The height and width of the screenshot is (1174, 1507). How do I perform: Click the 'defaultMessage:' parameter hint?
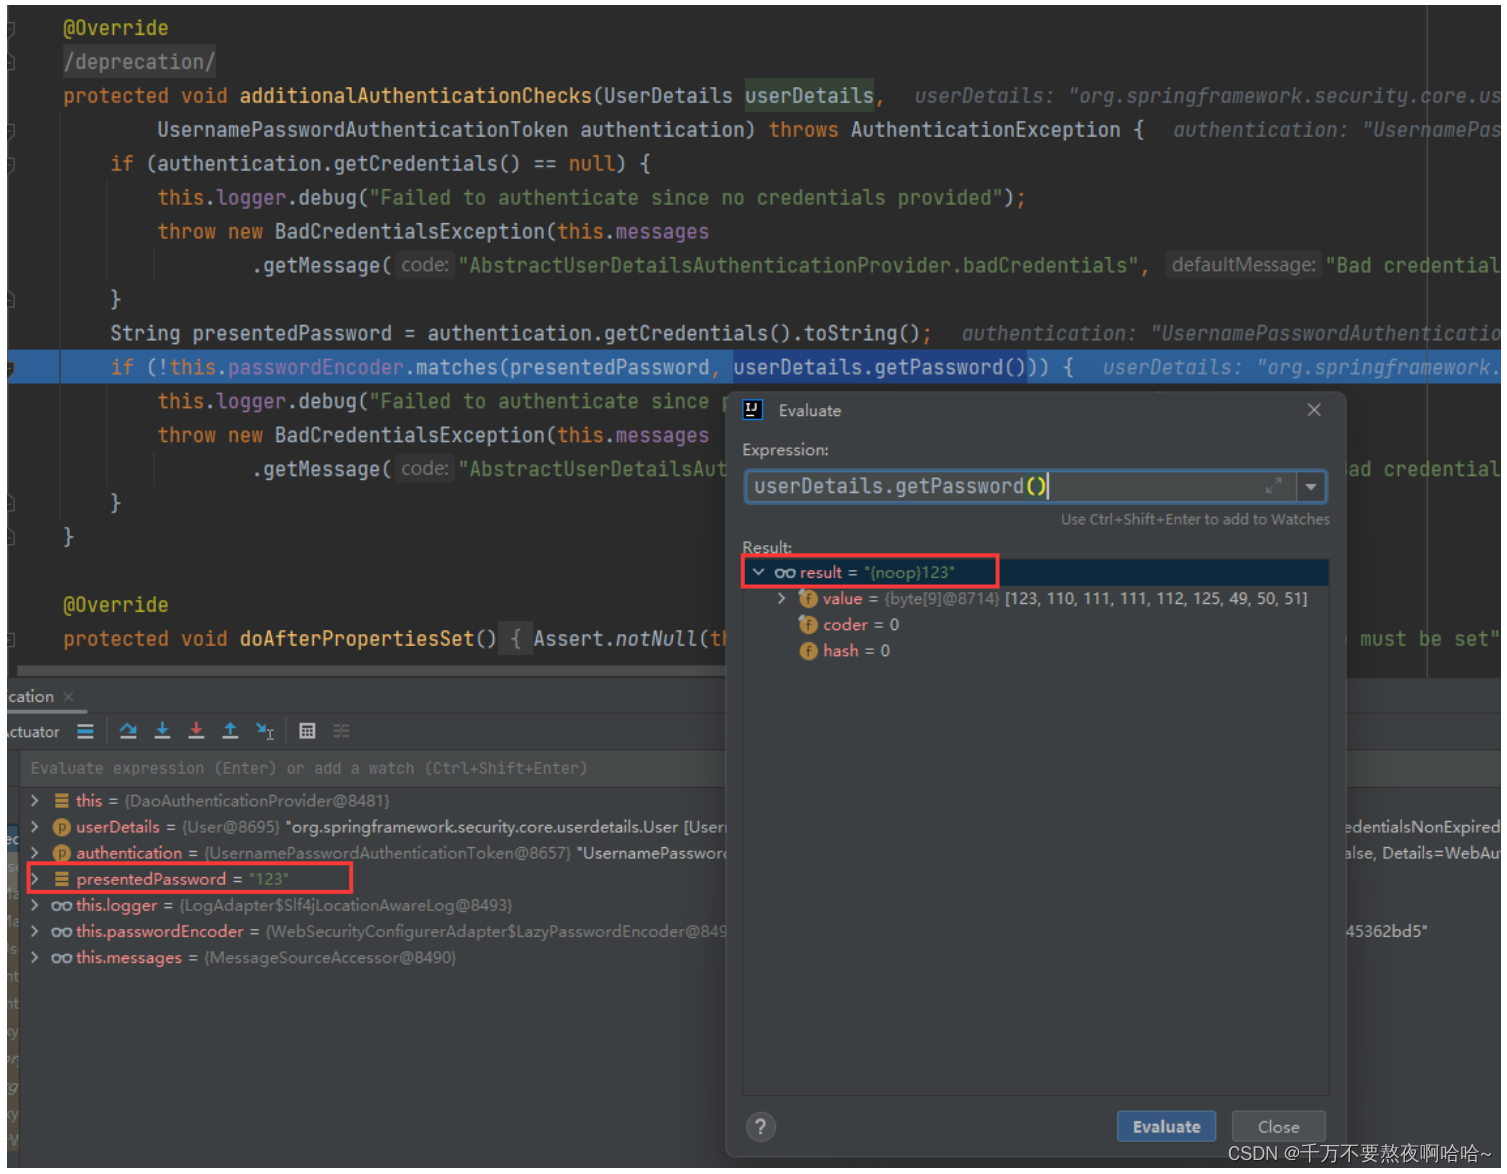pos(1243,265)
